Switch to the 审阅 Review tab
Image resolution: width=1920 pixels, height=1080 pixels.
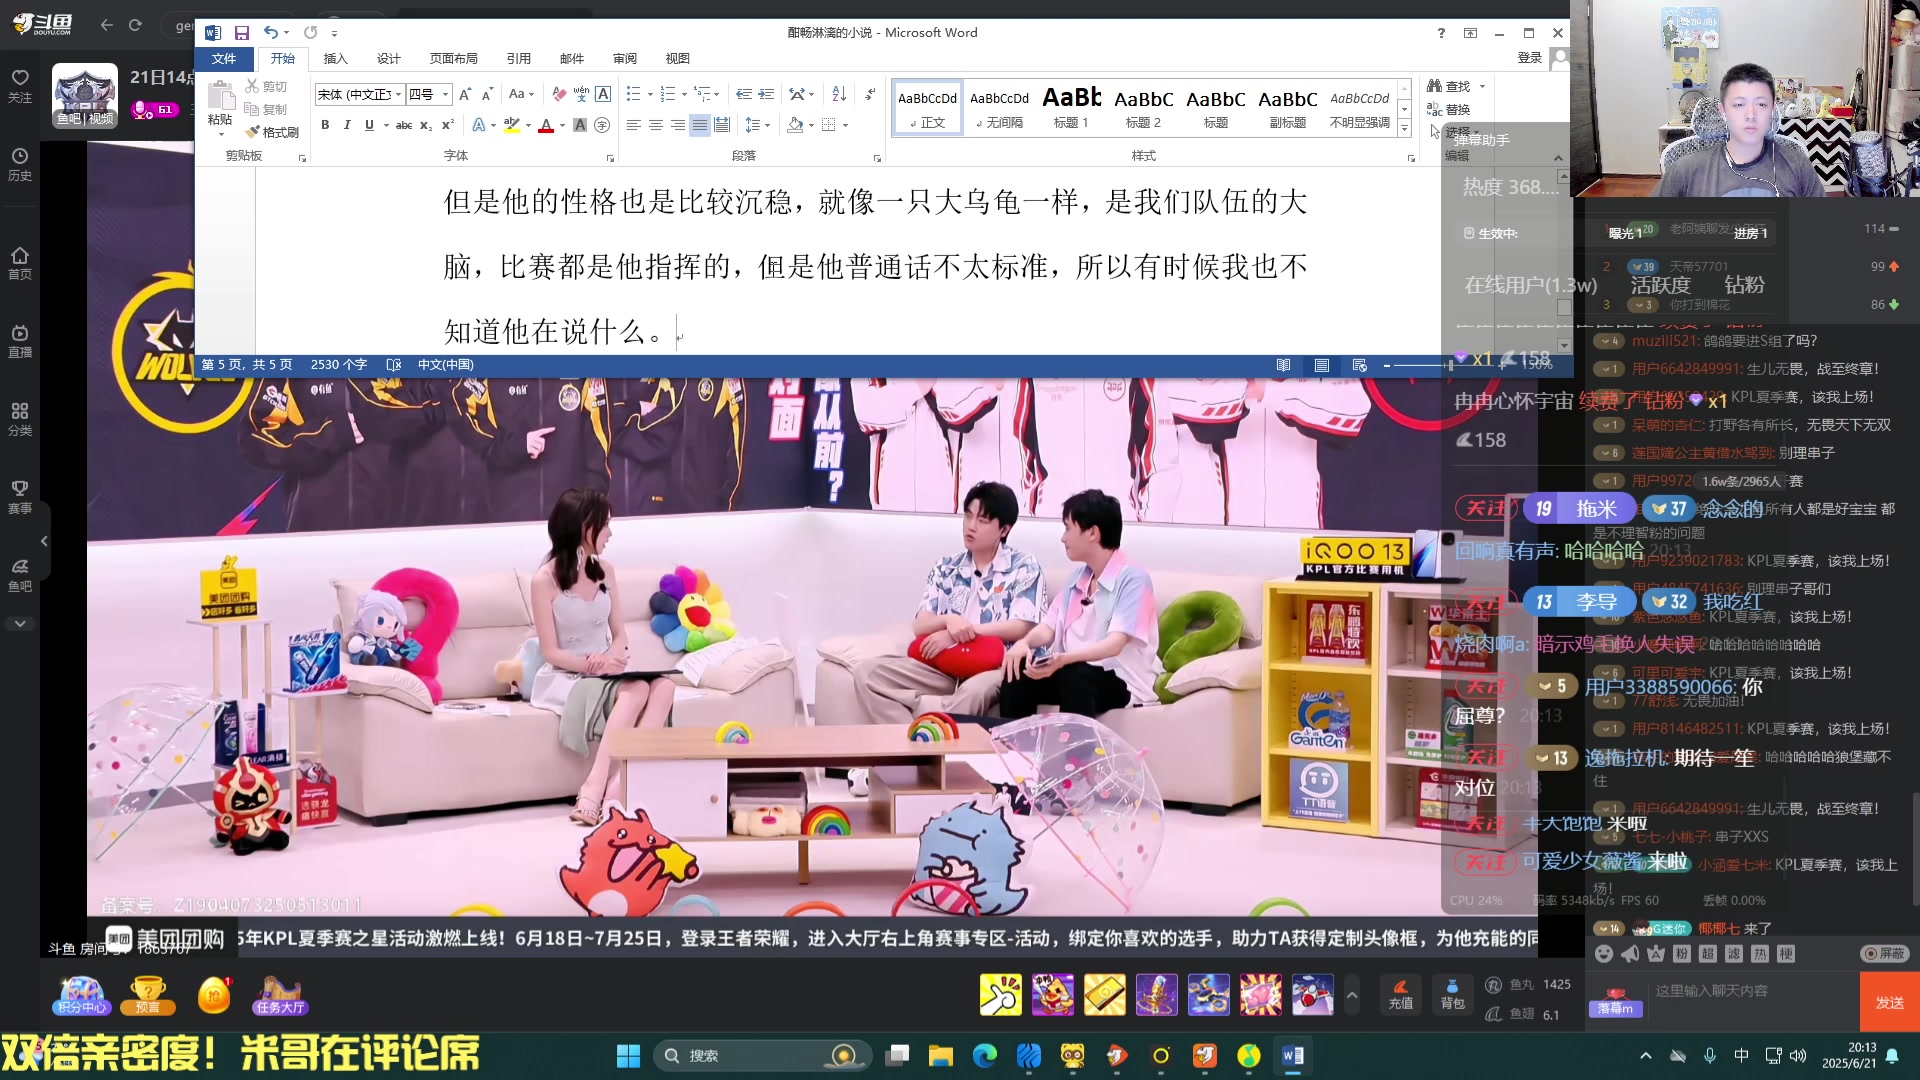625,59
